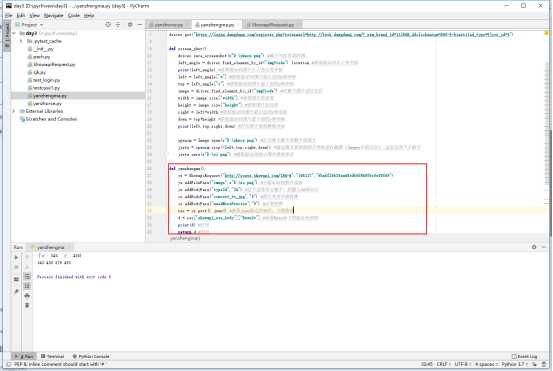Screen dimensions: 553x371
Task: Open the Project view dropdown
Action: coord(30,25)
